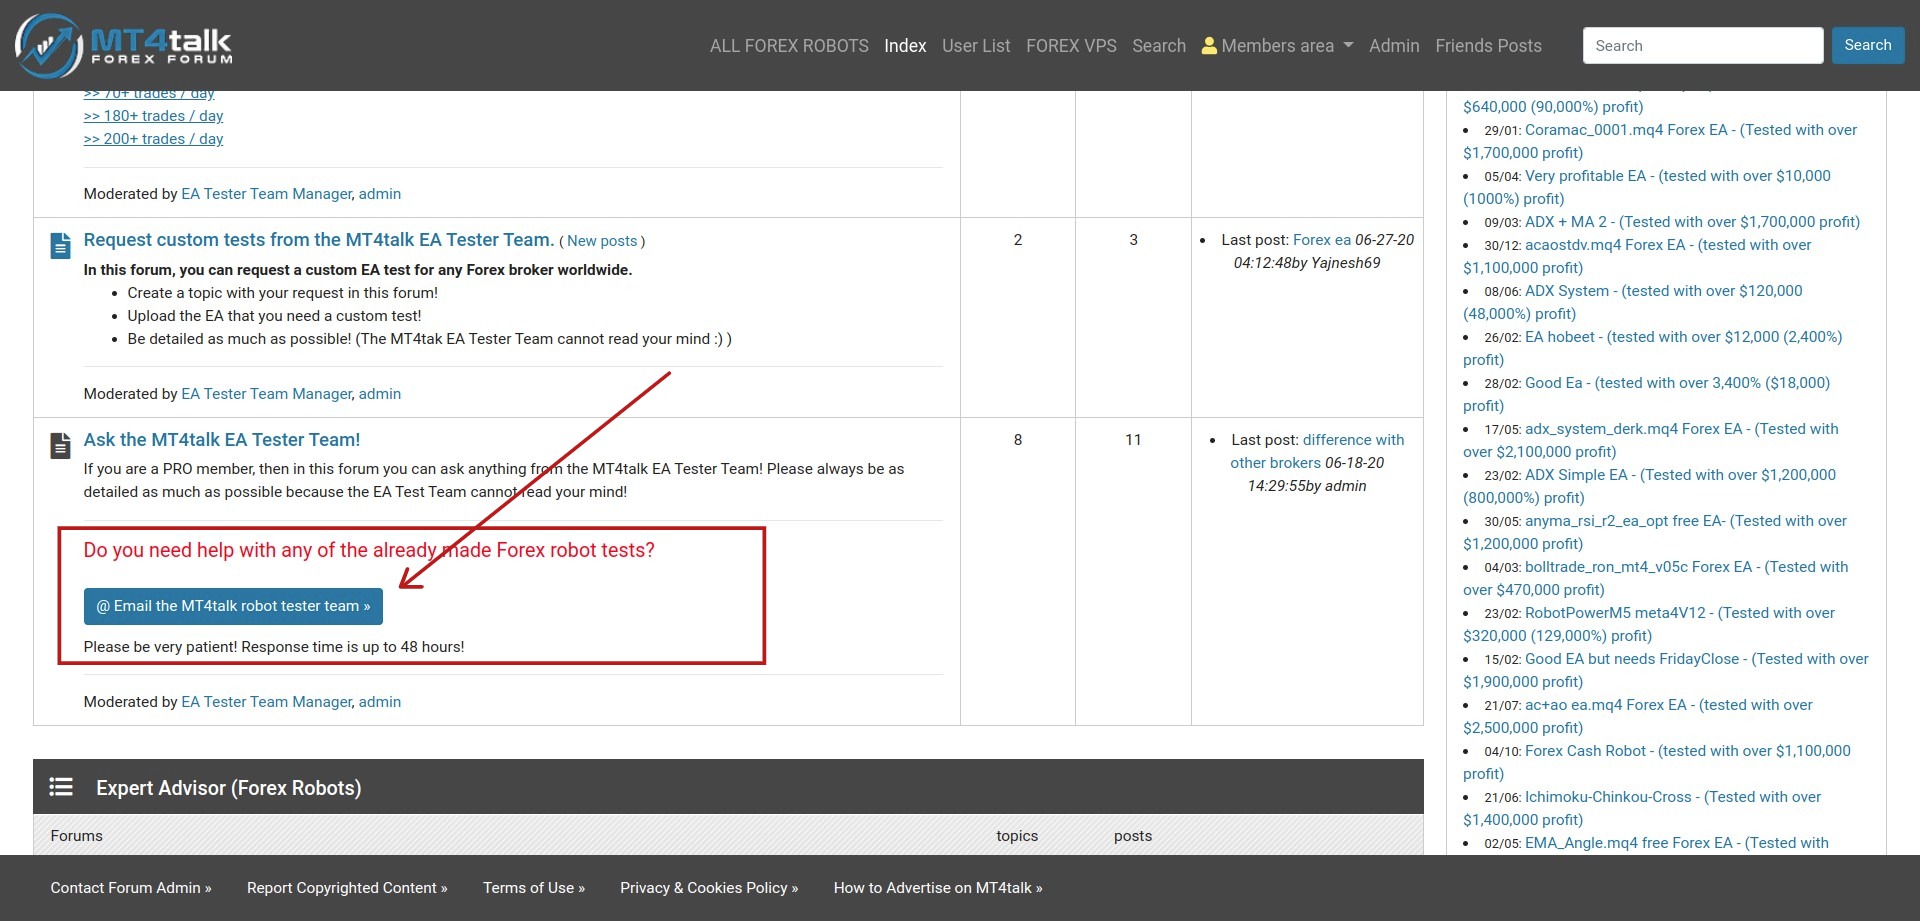
Task: Open ac+ao ea.mq4 Forex EA link
Action: pyautogui.click(x=1638, y=716)
